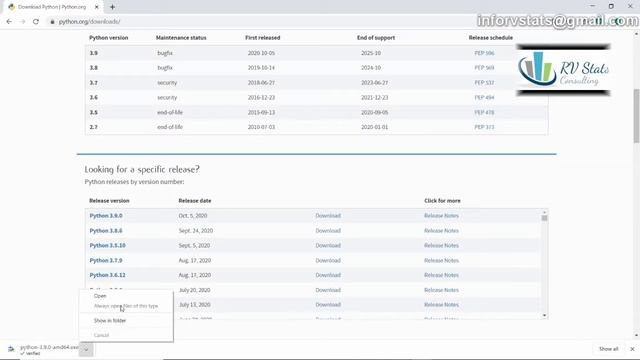Choose Show in folder menu entry
The height and width of the screenshot is (360, 640).
(x=110, y=320)
